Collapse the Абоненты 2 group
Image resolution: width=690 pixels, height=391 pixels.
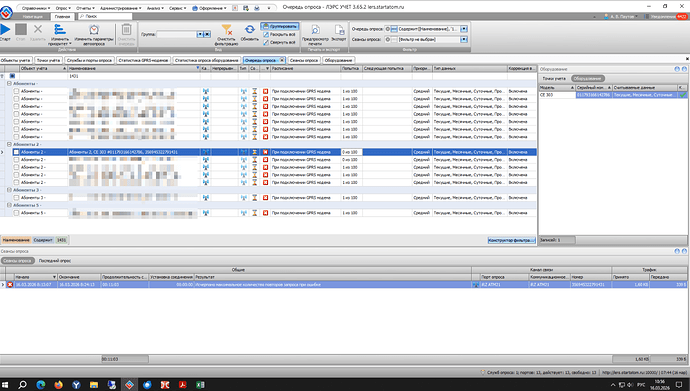click(9, 144)
